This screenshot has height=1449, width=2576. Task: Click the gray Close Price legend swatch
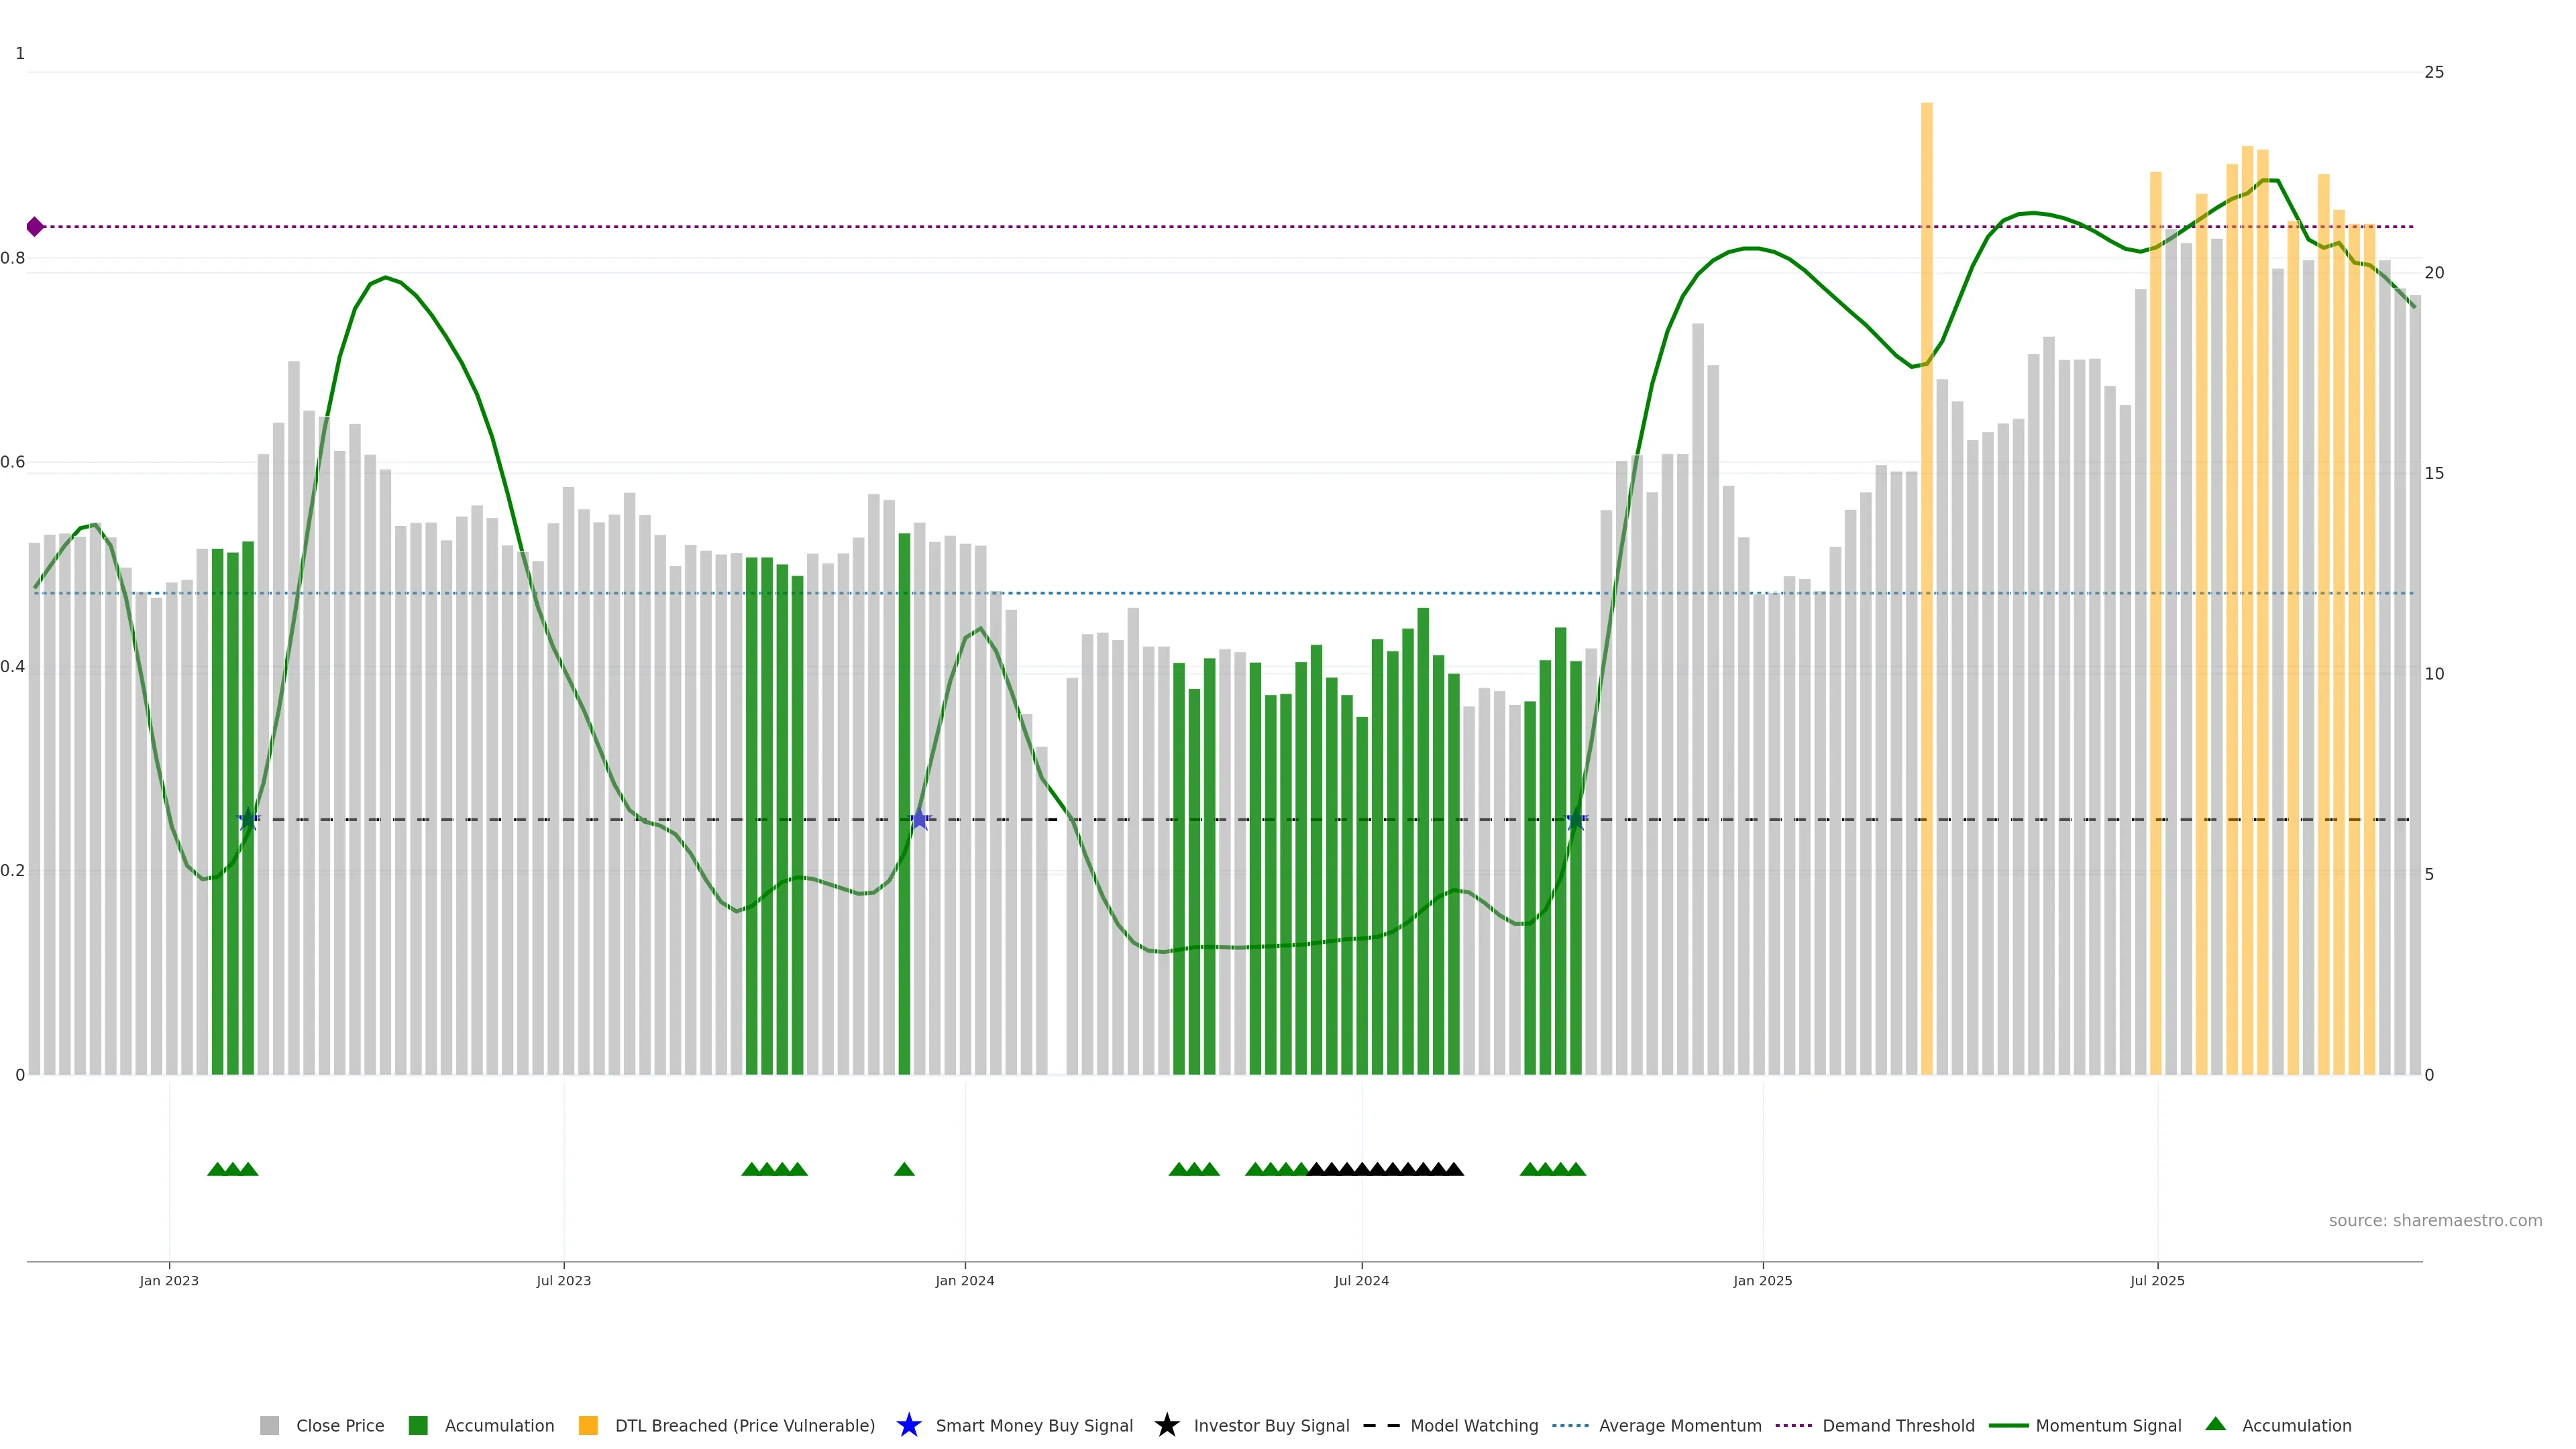tap(269, 1425)
